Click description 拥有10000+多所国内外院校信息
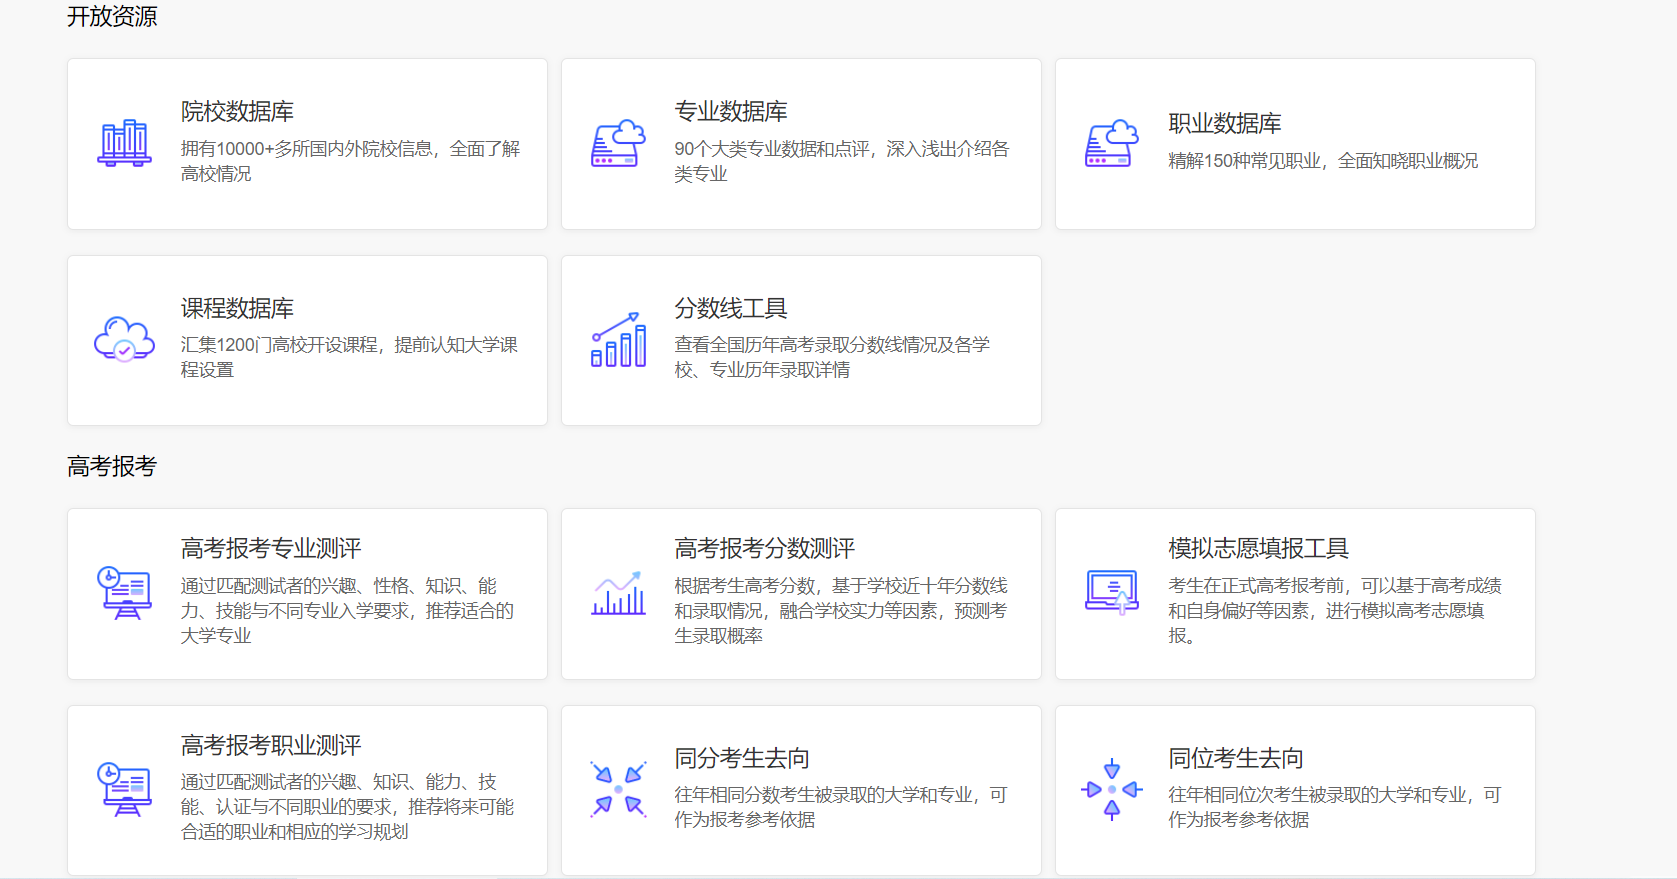The image size is (1677, 879). click(350, 161)
